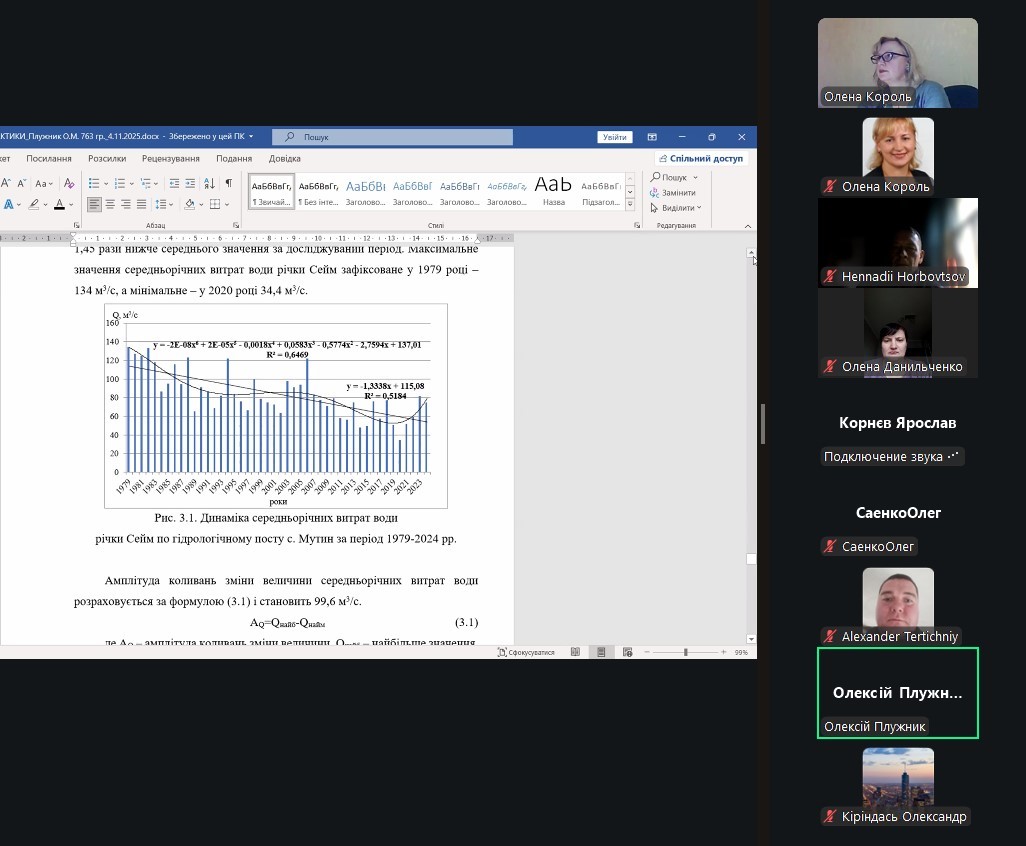Open the bulleted list dropdown arrow
This screenshot has height=846, width=1026.
(x=105, y=183)
